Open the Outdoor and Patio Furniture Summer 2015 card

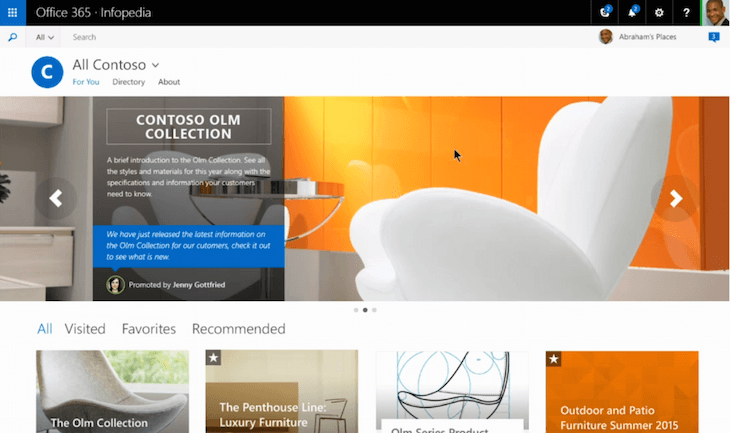click(x=622, y=392)
